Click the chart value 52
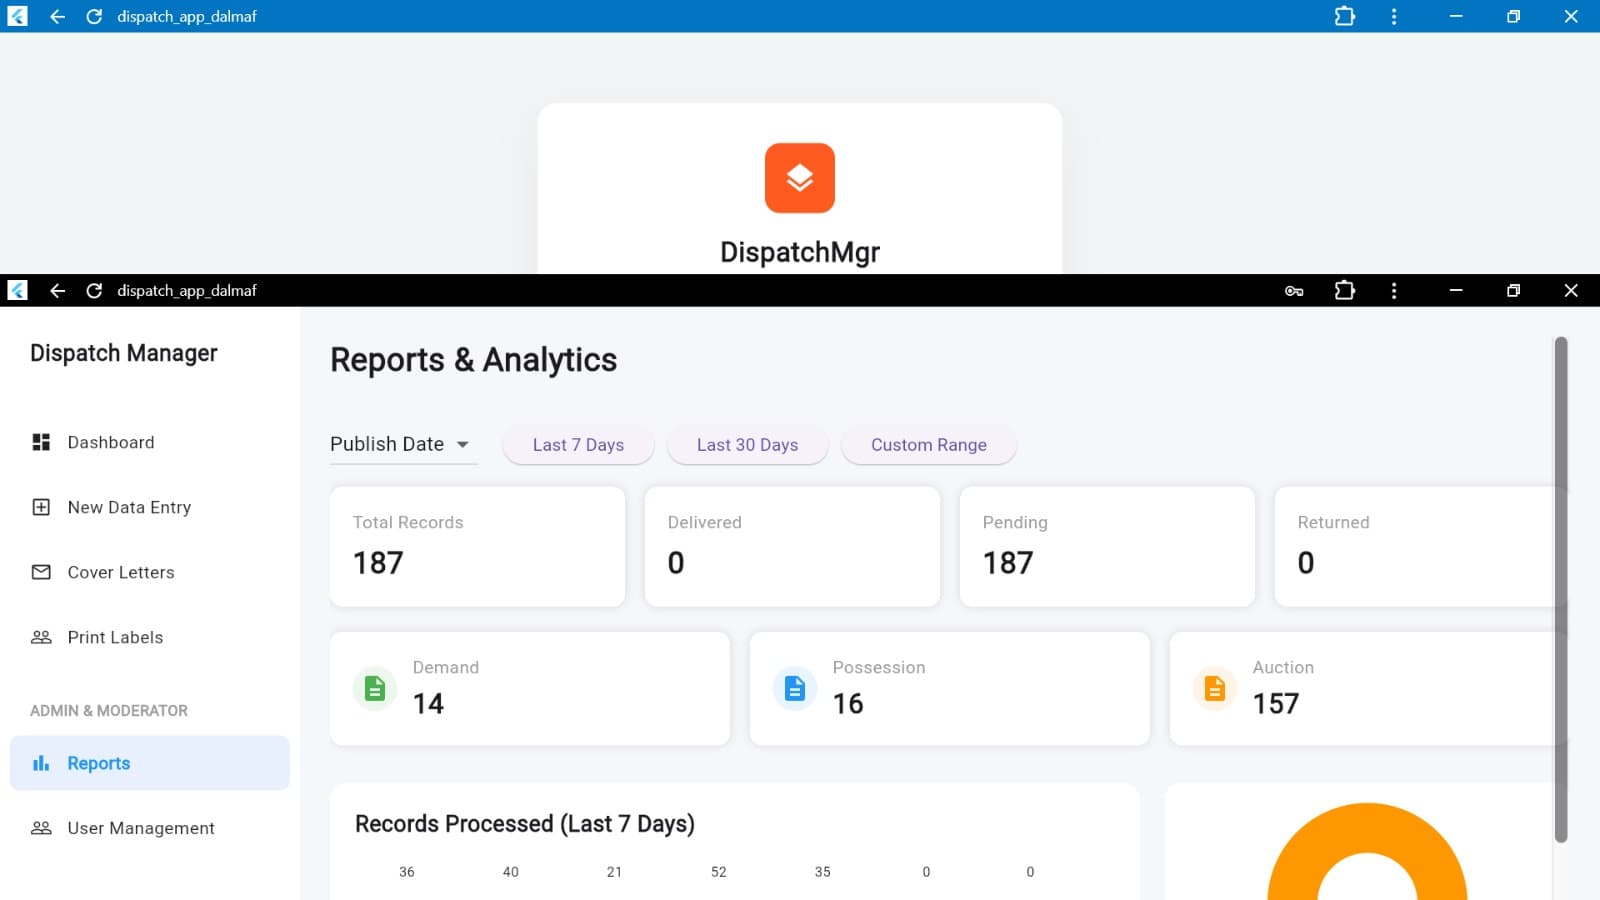This screenshot has width=1600, height=900. [x=718, y=872]
